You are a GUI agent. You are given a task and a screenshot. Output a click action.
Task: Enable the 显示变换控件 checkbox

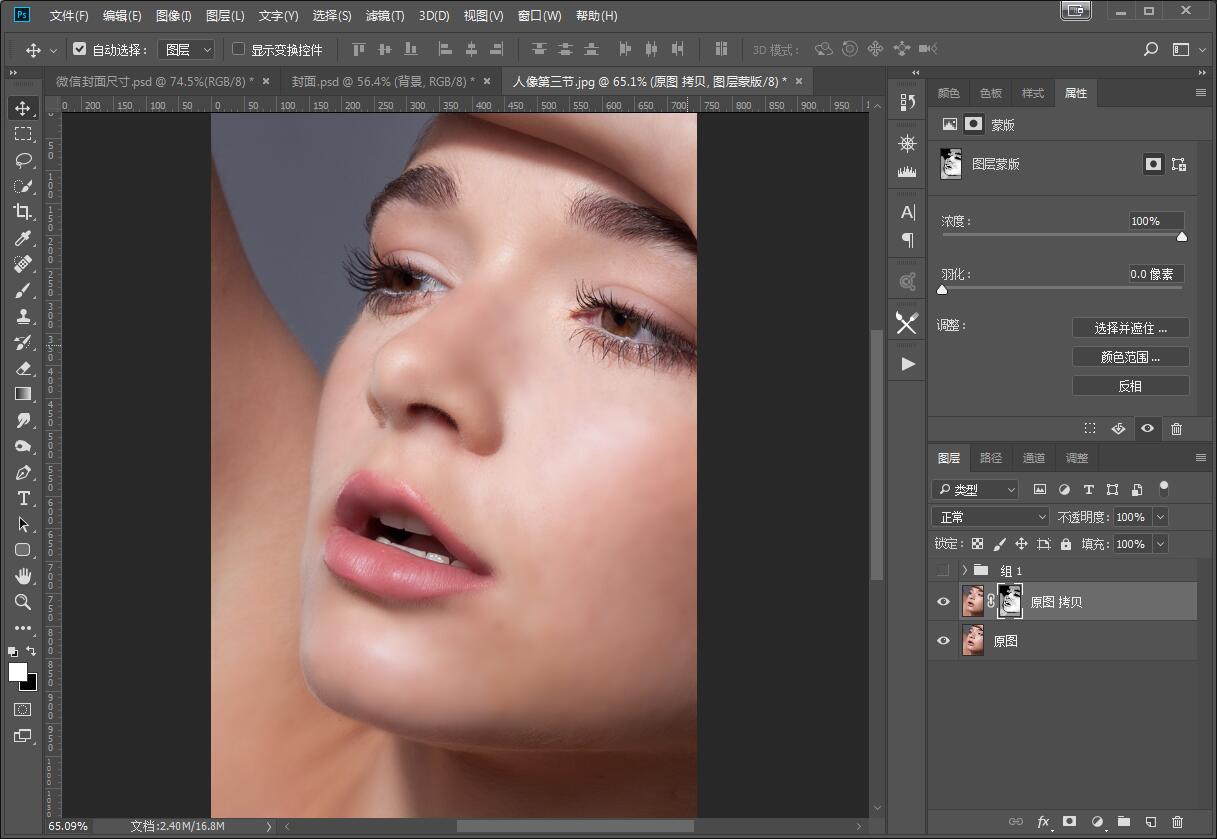click(238, 49)
